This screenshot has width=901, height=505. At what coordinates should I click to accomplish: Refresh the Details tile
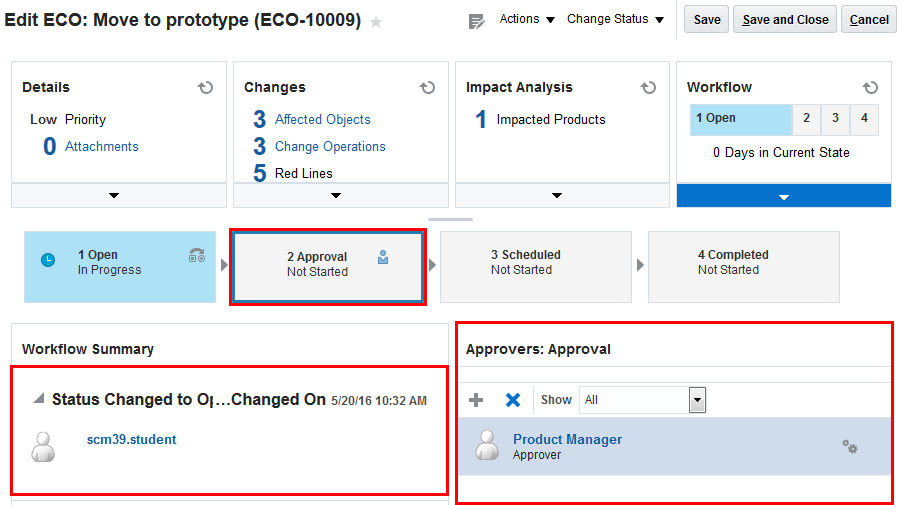click(206, 88)
